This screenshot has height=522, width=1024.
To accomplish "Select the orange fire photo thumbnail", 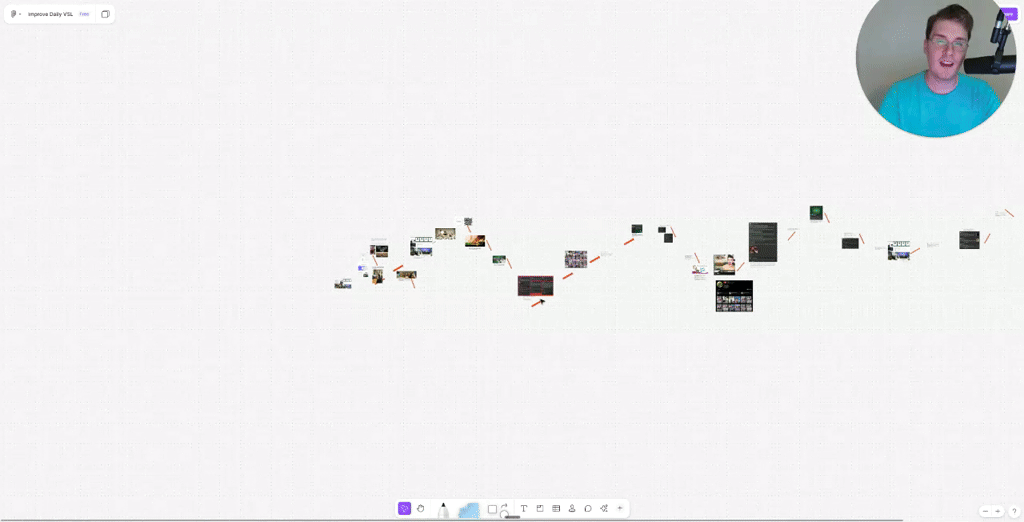I will pyautogui.click(x=475, y=241).
